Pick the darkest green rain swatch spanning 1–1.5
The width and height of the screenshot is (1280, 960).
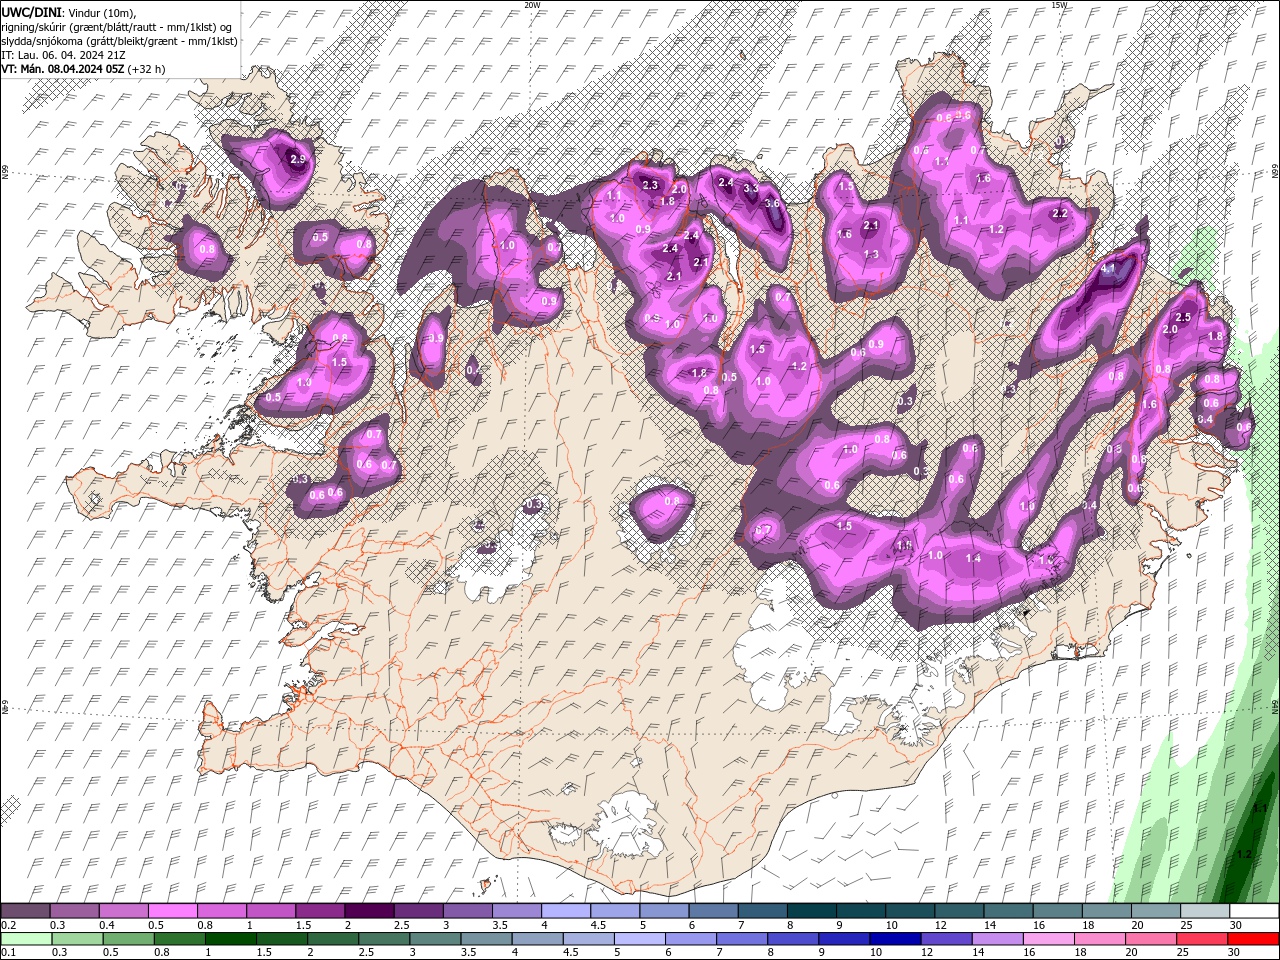click(231, 939)
